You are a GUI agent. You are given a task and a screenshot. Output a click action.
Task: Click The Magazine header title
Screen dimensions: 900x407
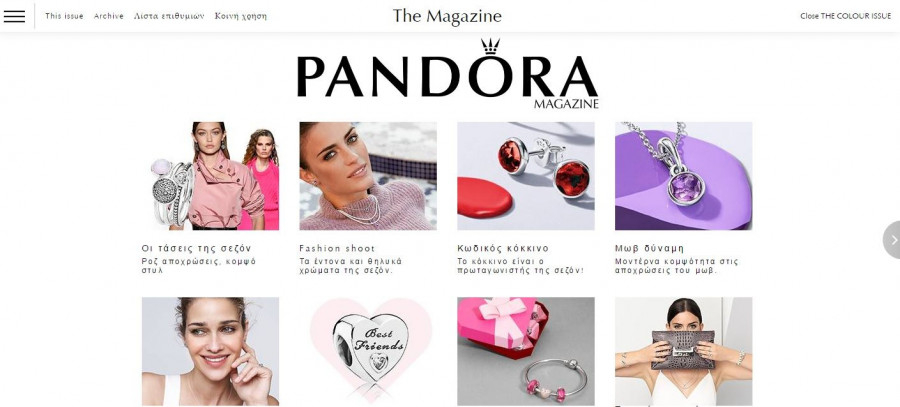447,16
